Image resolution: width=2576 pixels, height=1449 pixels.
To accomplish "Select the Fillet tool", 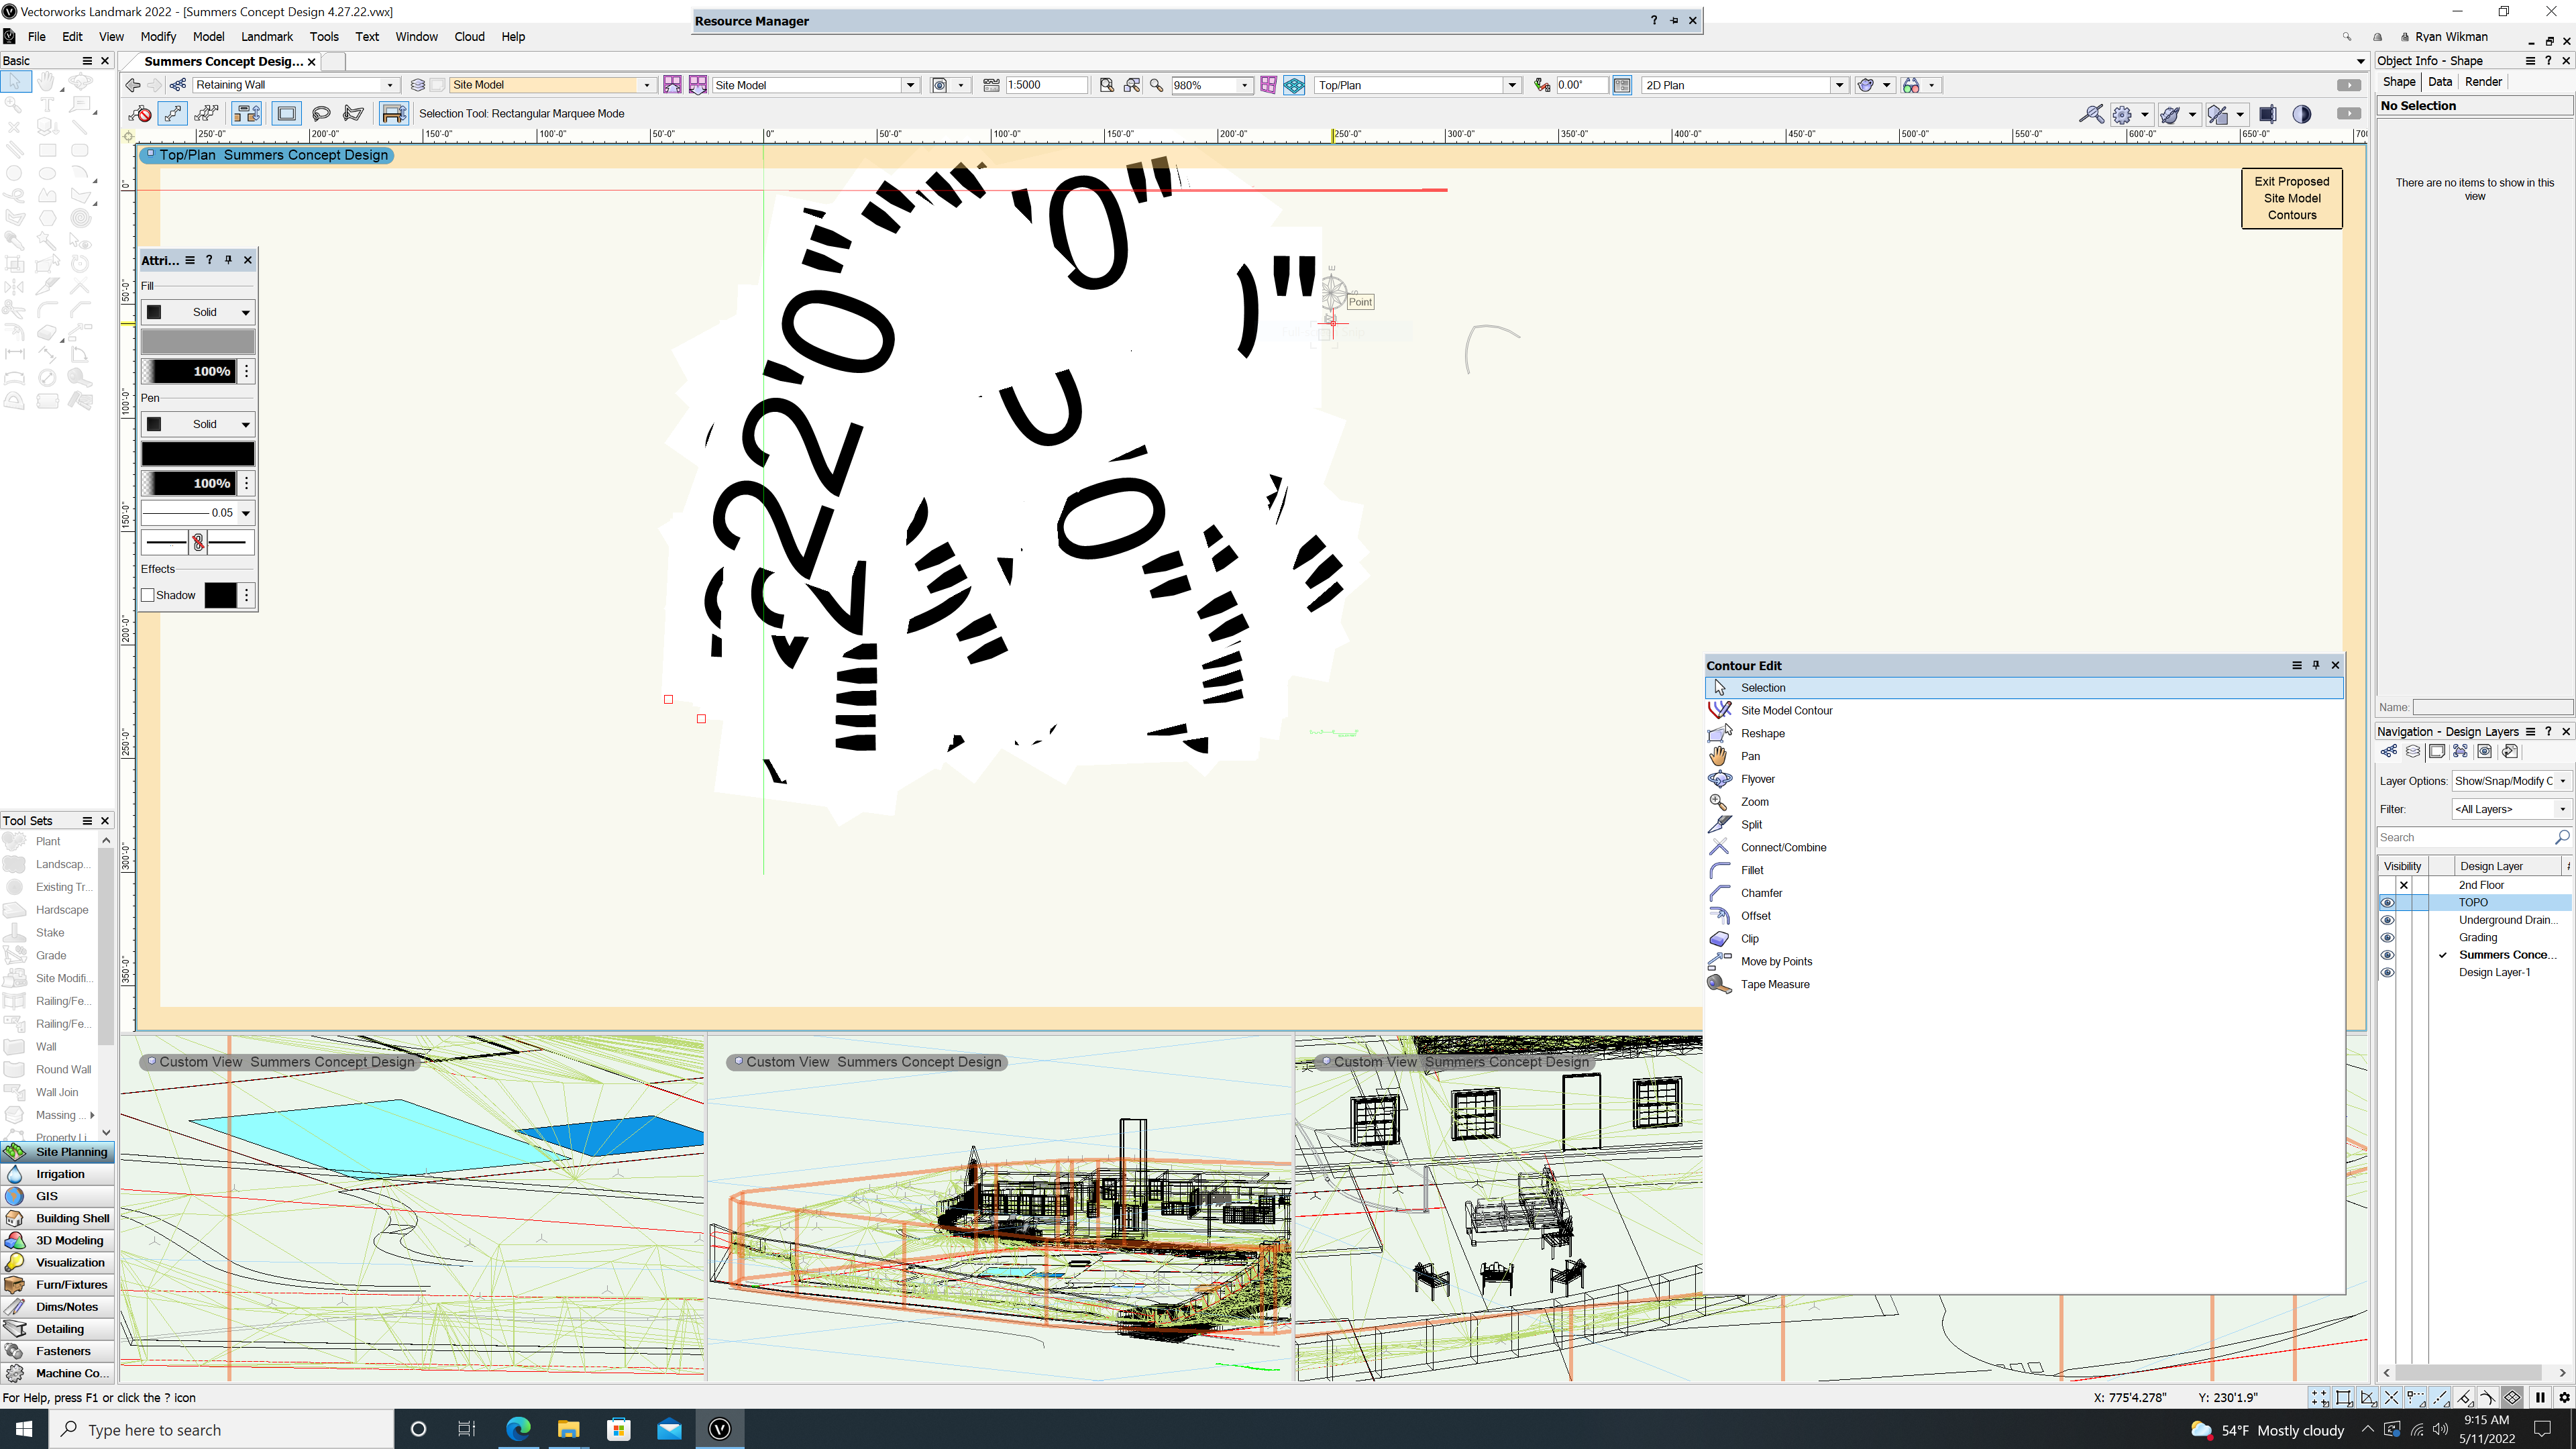I will pyautogui.click(x=1752, y=870).
